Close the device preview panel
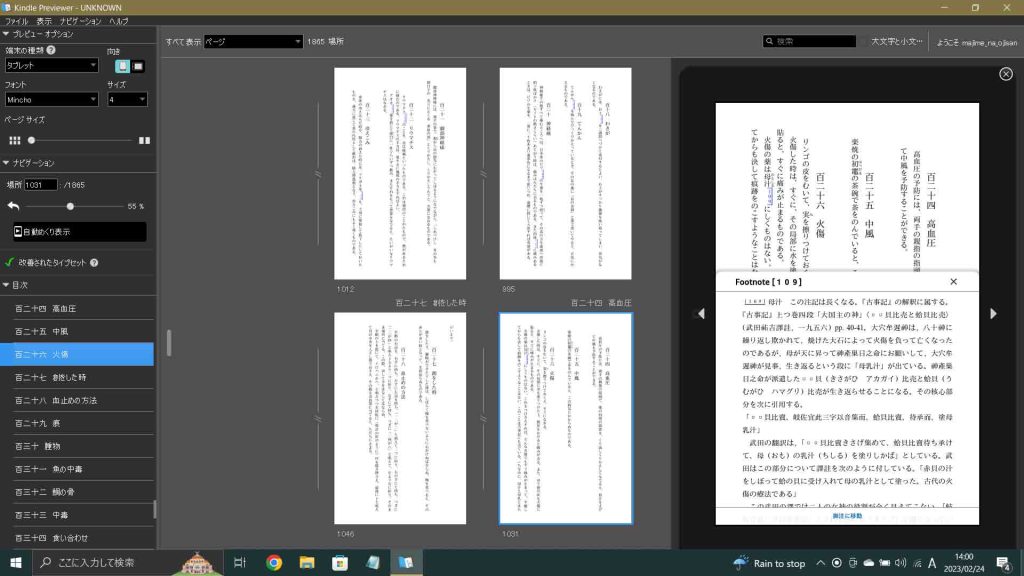Viewport: 1024px width, 576px height. (x=1006, y=74)
